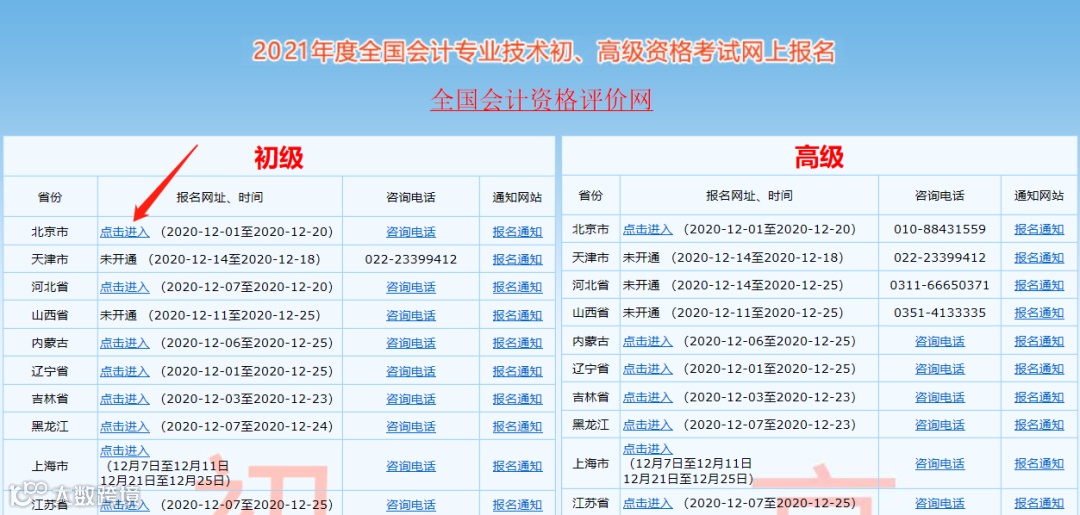Open 报名通知 for 天津市 in 初级 table
This screenshot has width=1080, height=515.
(x=517, y=260)
